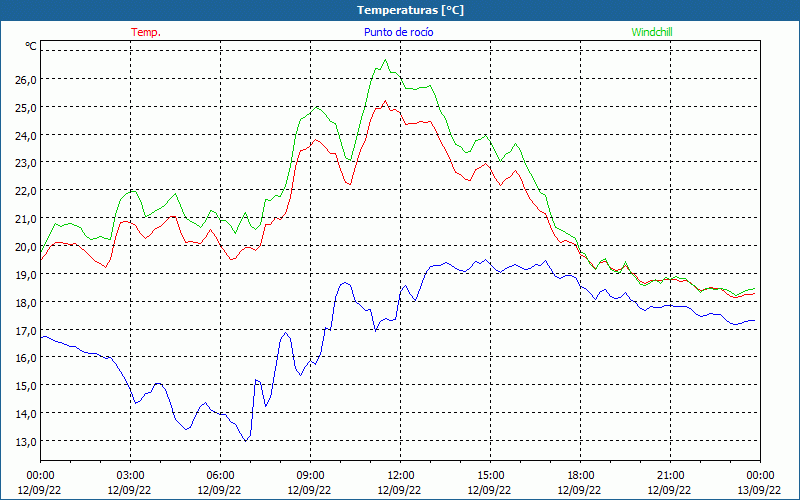Click the 21:00 time axis label
800x500 pixels.
click(x=670, y=476)
